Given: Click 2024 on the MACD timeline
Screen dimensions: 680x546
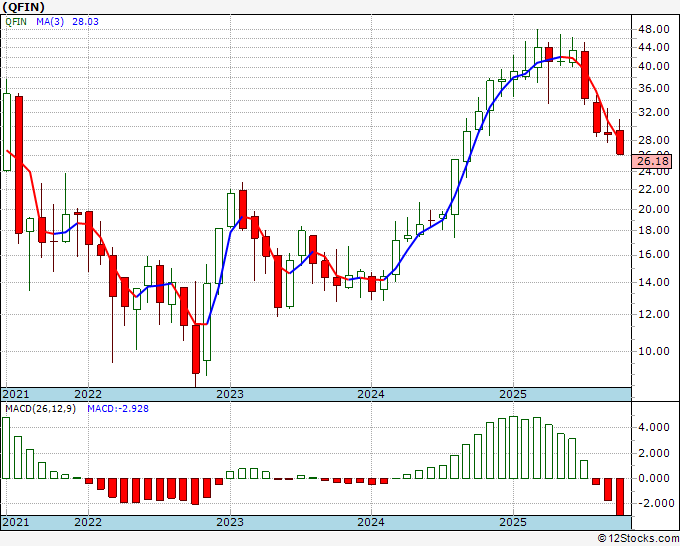Looking at the screenshot, I should tap(371, 522).
